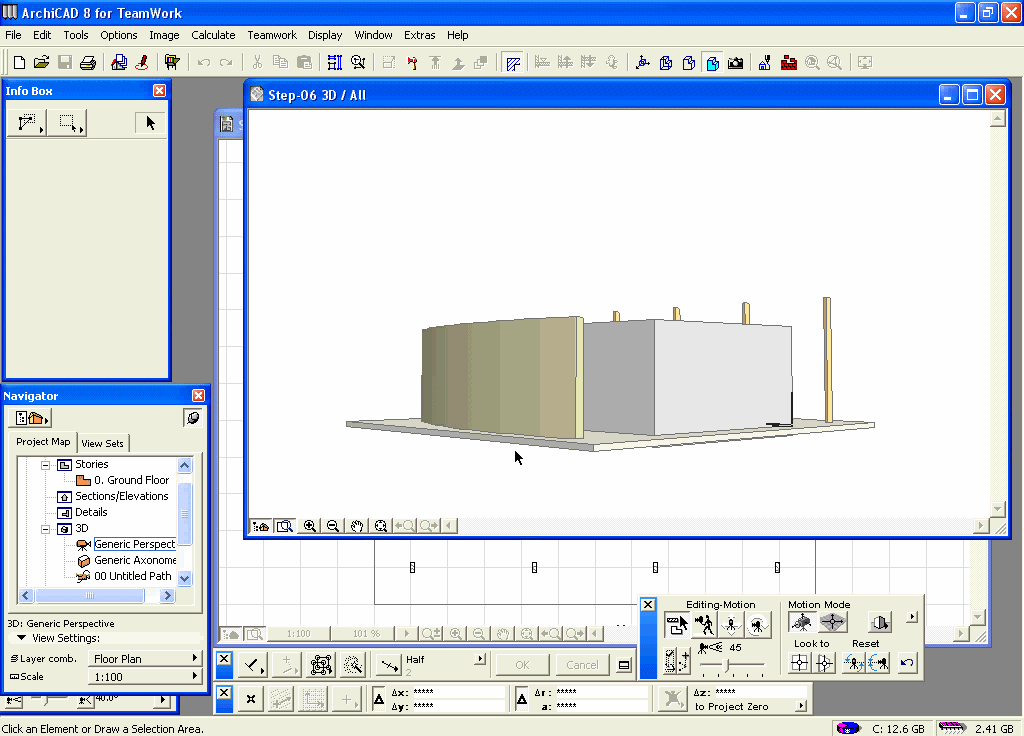This screenshot has width=1024, height=736.
Task: Open the Scale 1:100 dropdown
Action: click(146, 677)
